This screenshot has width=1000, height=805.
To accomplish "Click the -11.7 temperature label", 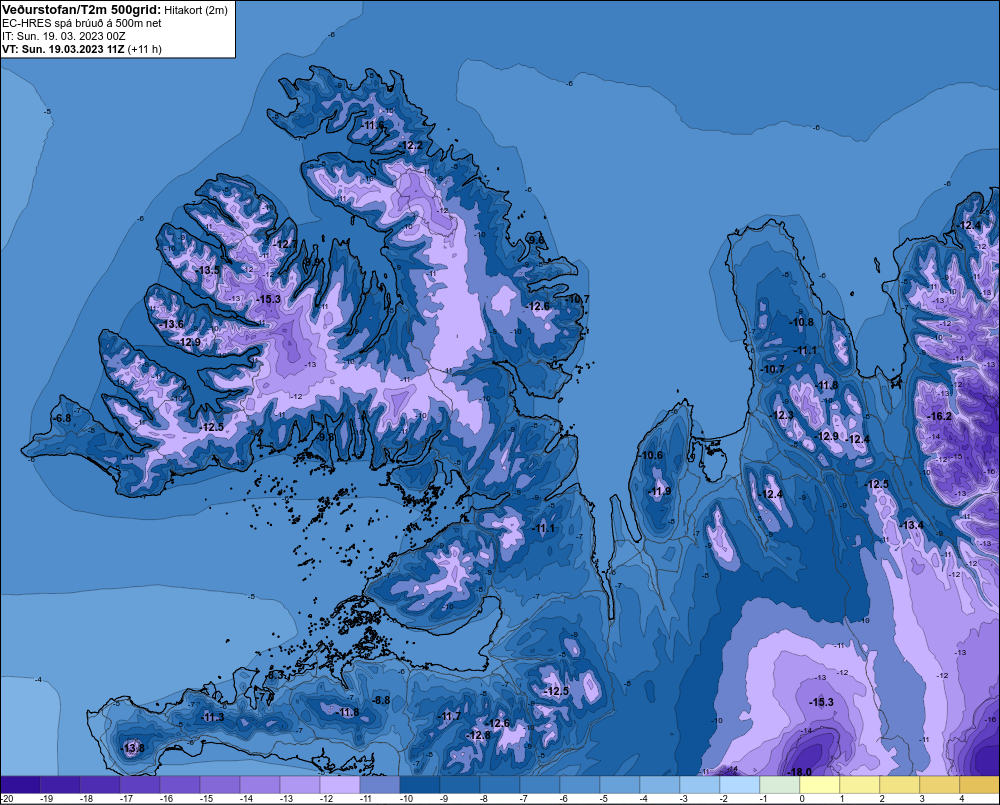I will point(449,716).
